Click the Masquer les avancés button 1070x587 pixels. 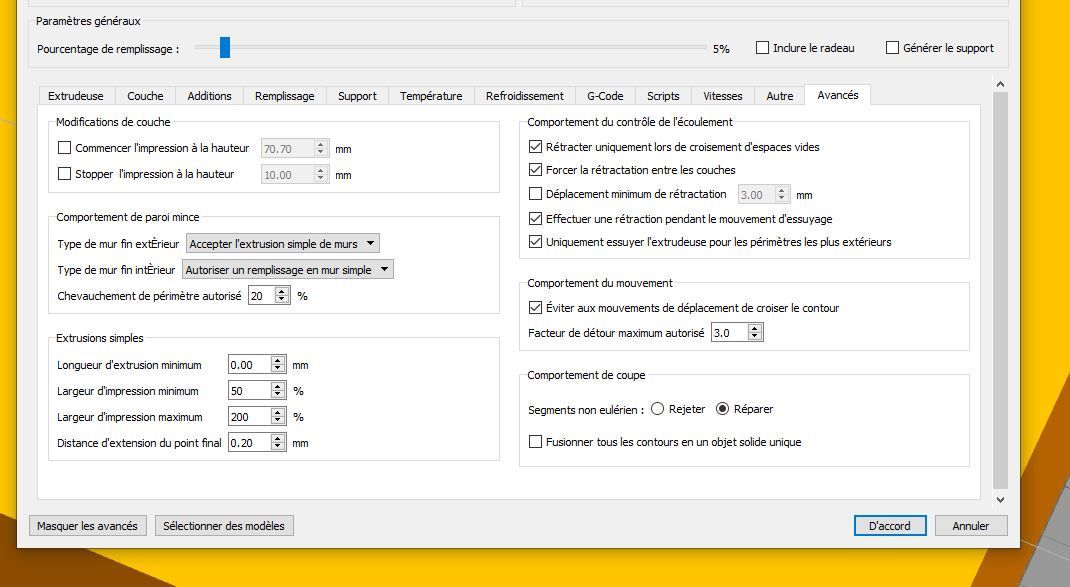87,526
